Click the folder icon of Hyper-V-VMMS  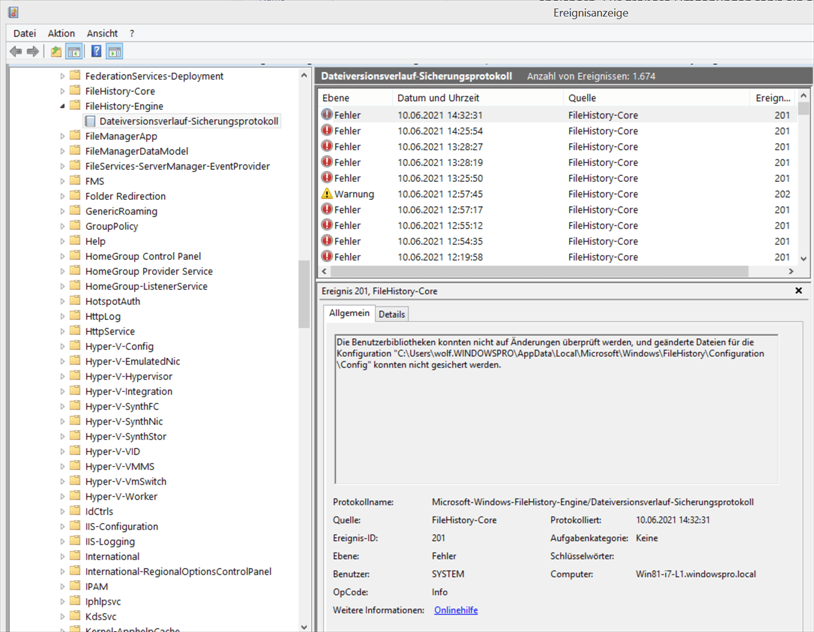tap(75, 466)
